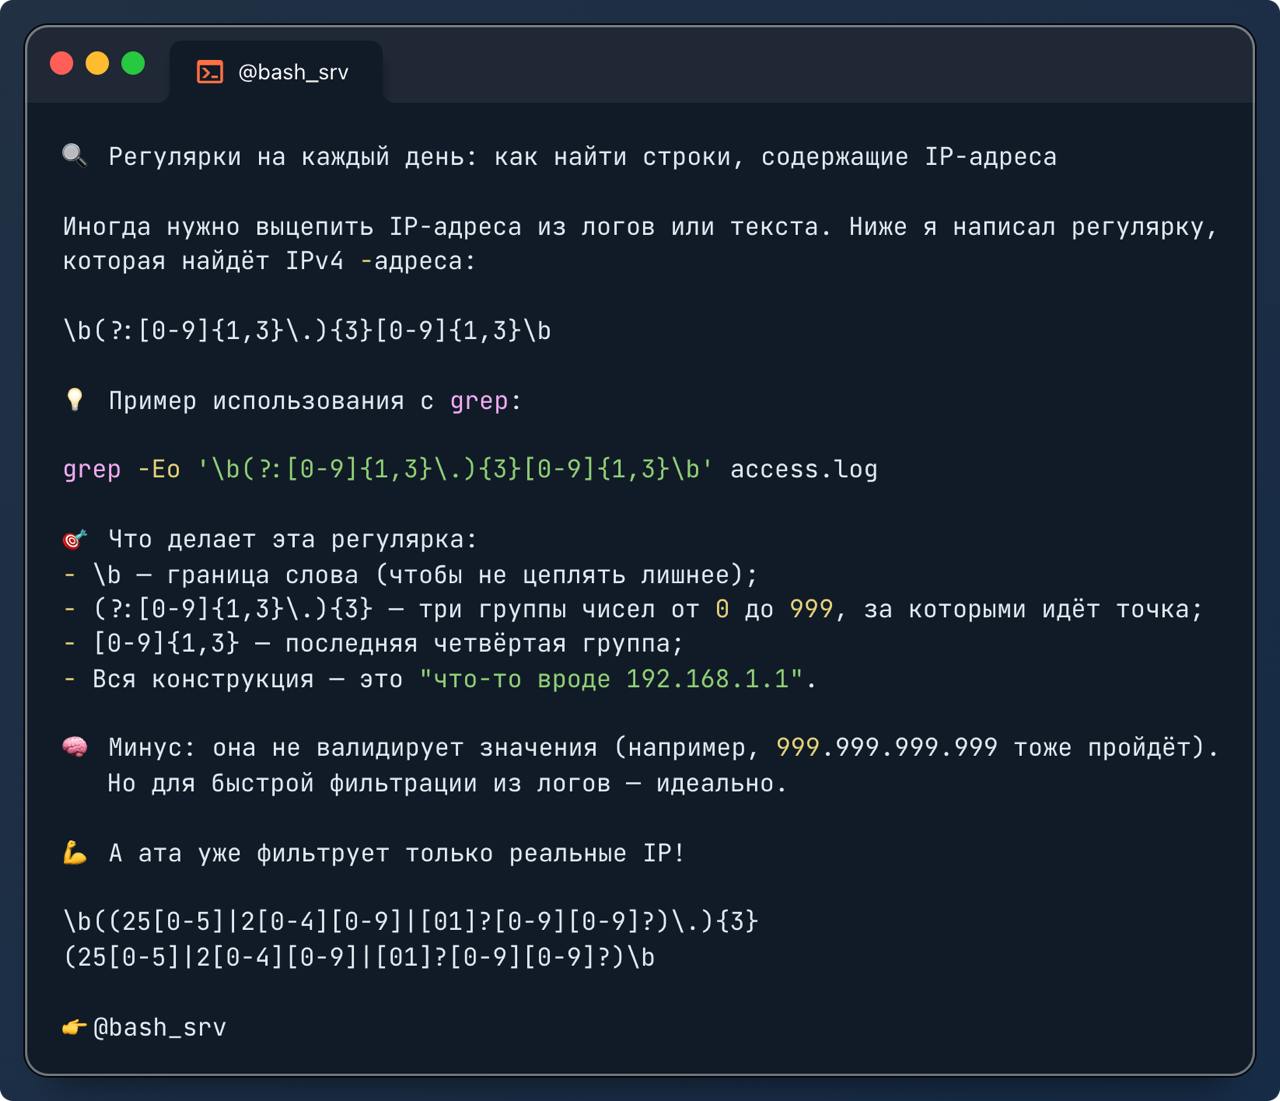The width and height of the screenshot is (1280, 1101).
Task: Select the @bash_srv tab title
Action: click(x=293, y=72)
